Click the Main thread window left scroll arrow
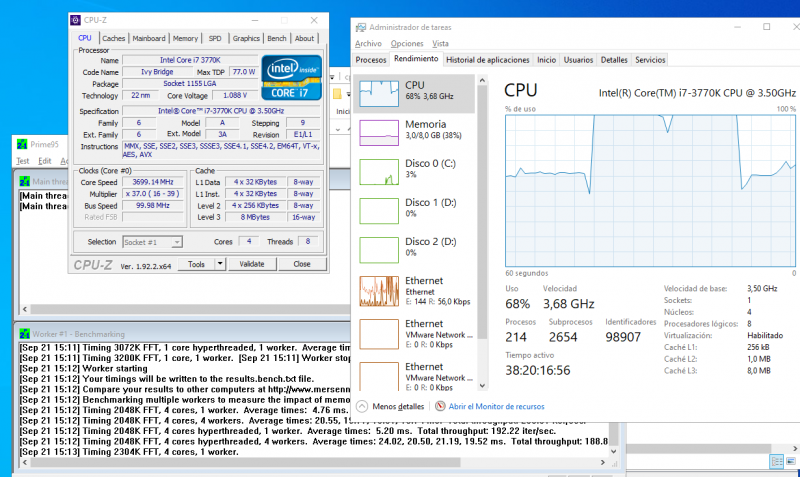 (24, 309)
